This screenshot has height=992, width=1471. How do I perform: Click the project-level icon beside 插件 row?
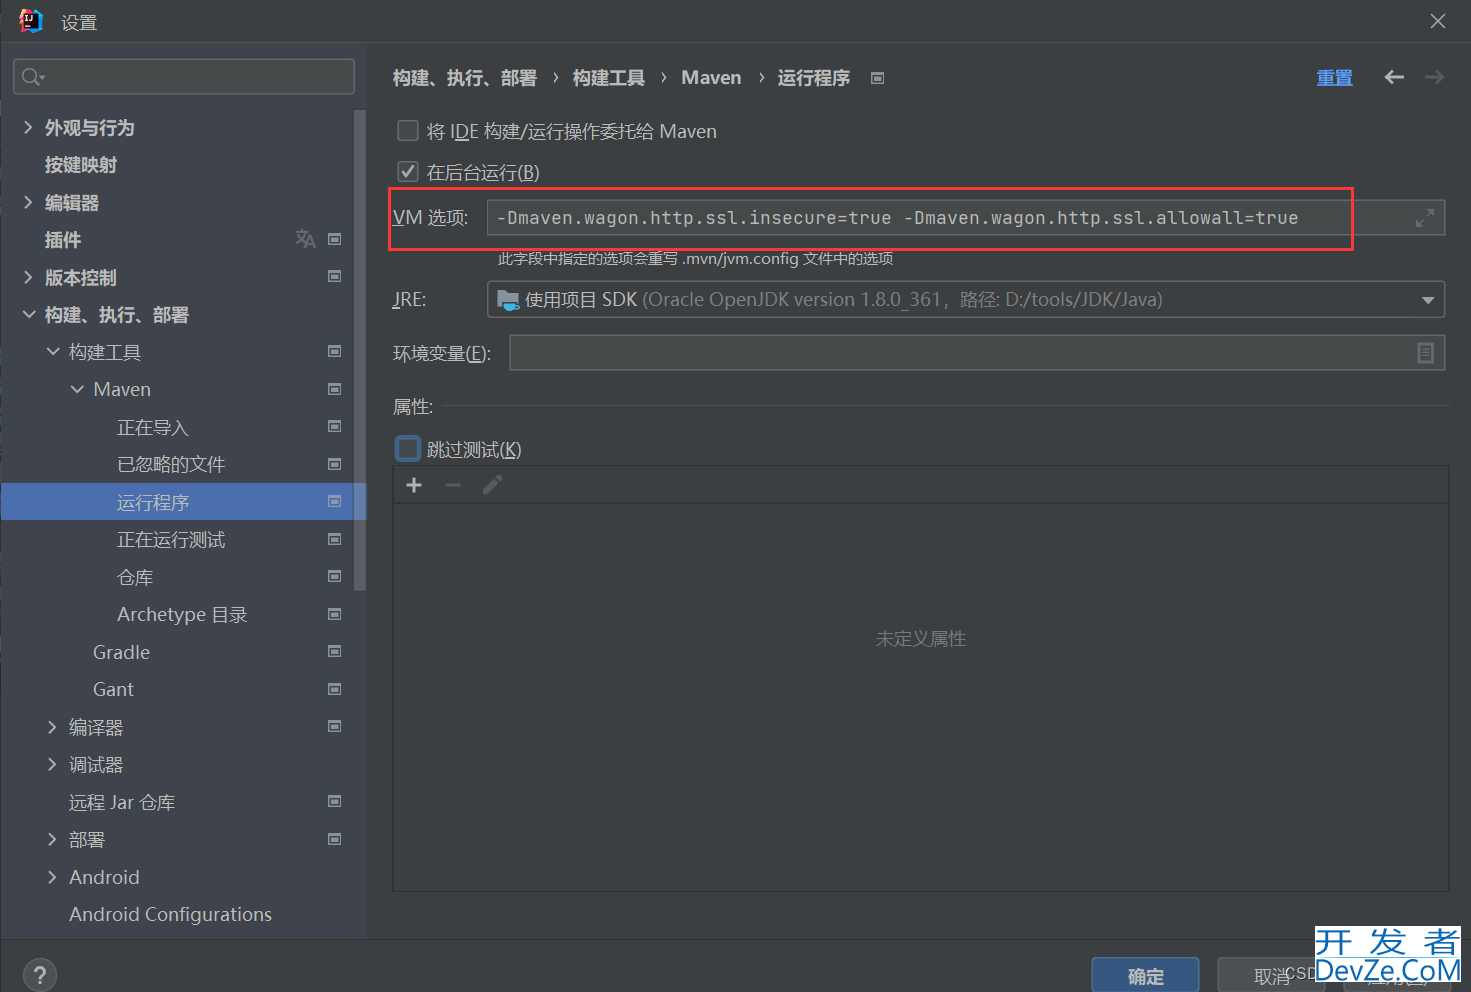pyautogui.click(x=335, y=239)
